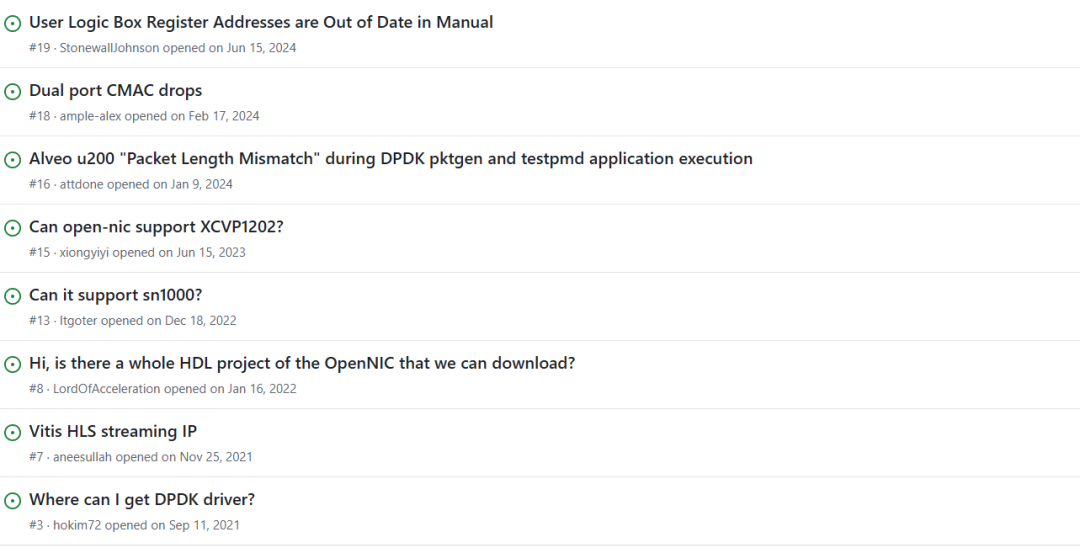The height and width of the screenshot is (548, 1080).
Task: Open the whole HDL project download issue
Action: 302,363
